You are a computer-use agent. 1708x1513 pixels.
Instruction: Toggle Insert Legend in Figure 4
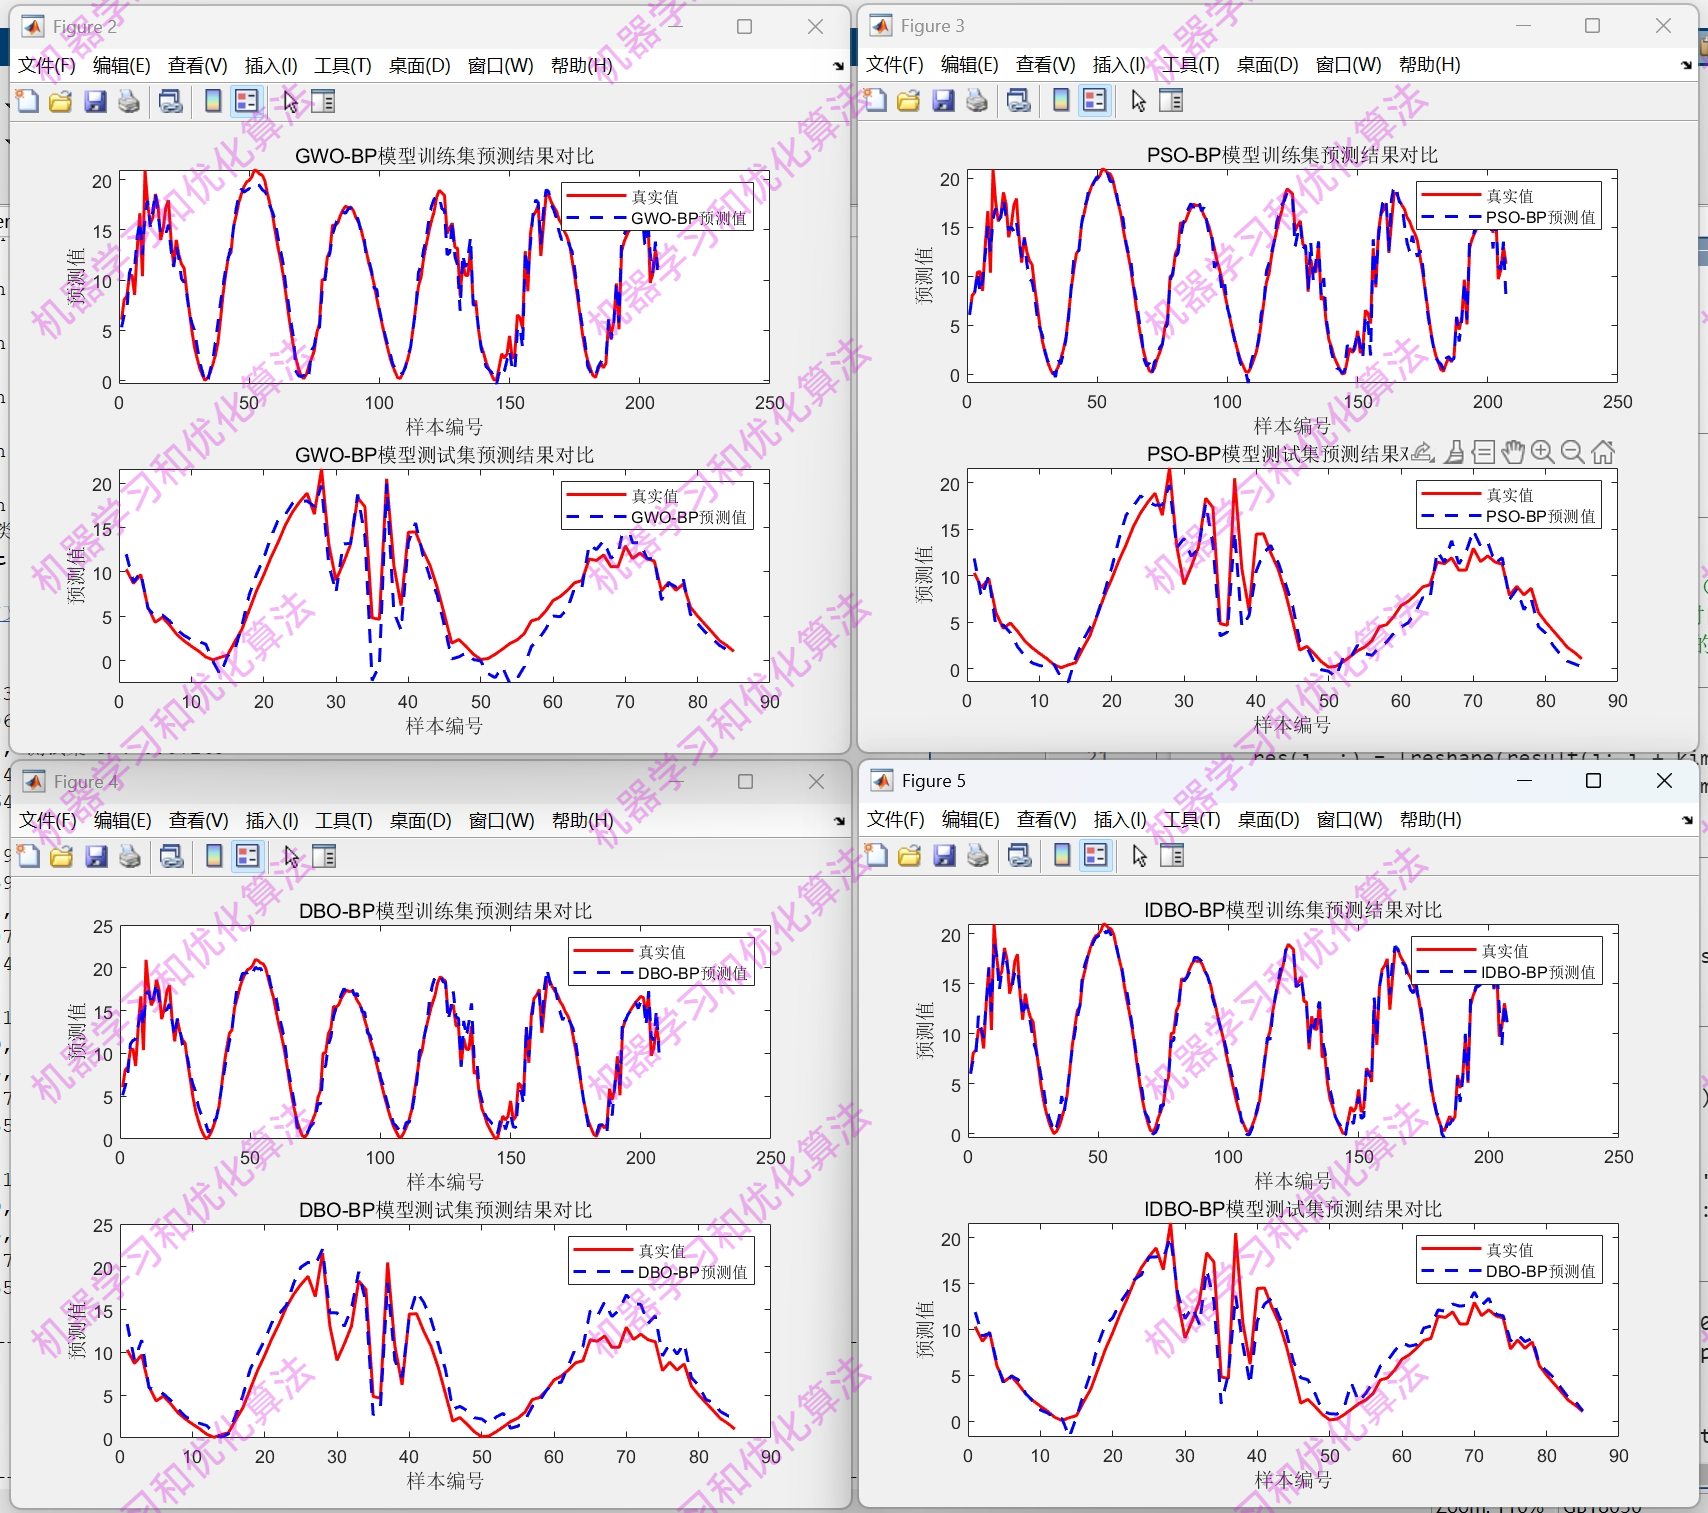coord(247,856)
